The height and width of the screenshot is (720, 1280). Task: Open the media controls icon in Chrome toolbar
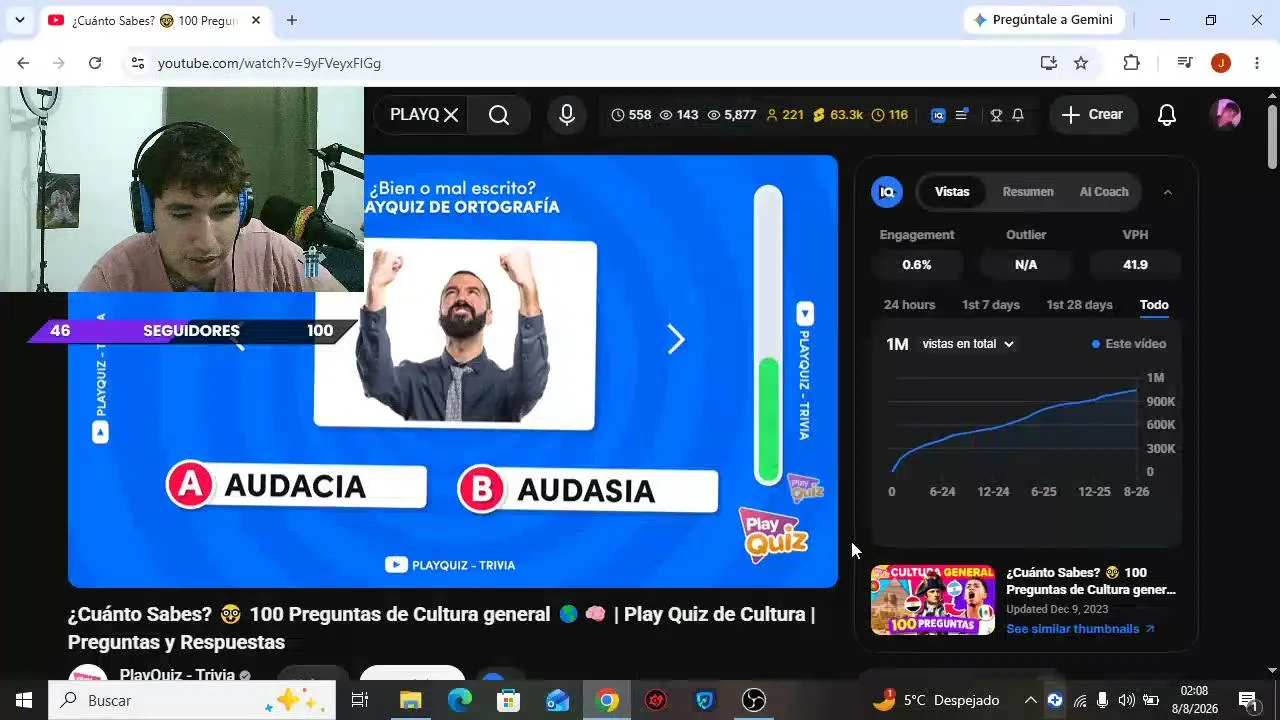[x=1185, y=63]
